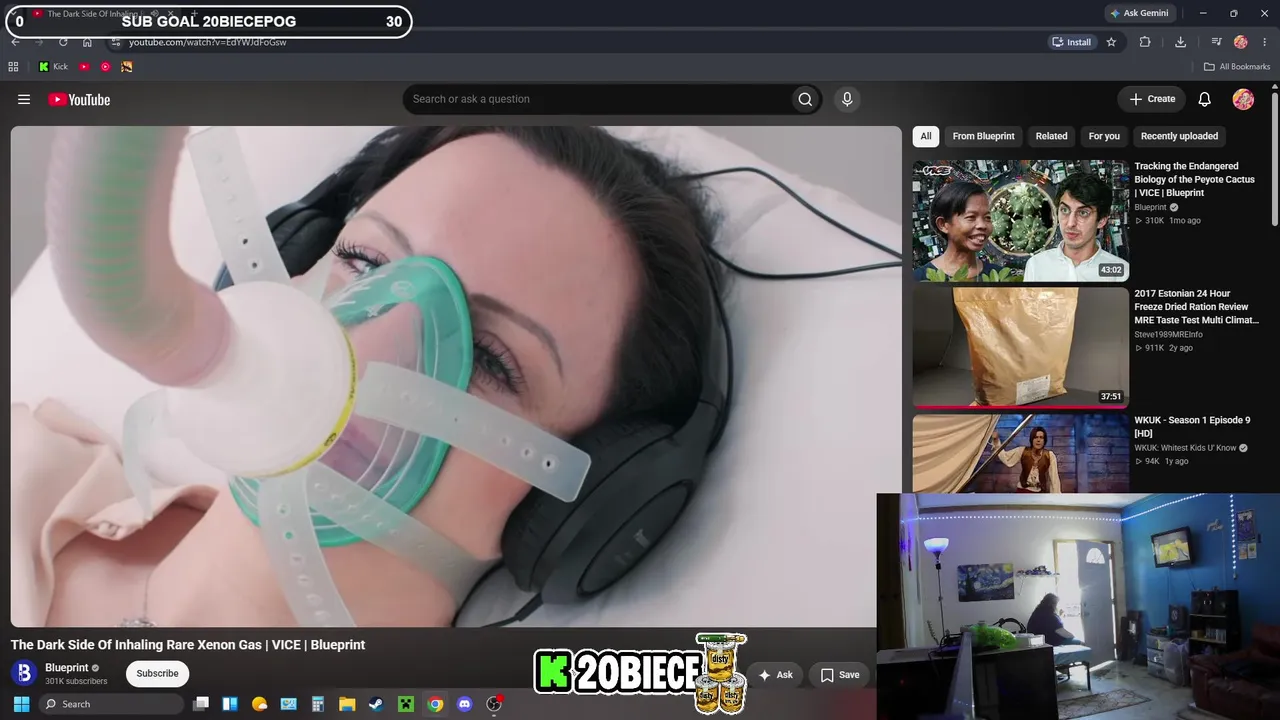Click the Install app button in address bar
The width and height of the screenshot is (1280, 720).
pos(1071,42)
